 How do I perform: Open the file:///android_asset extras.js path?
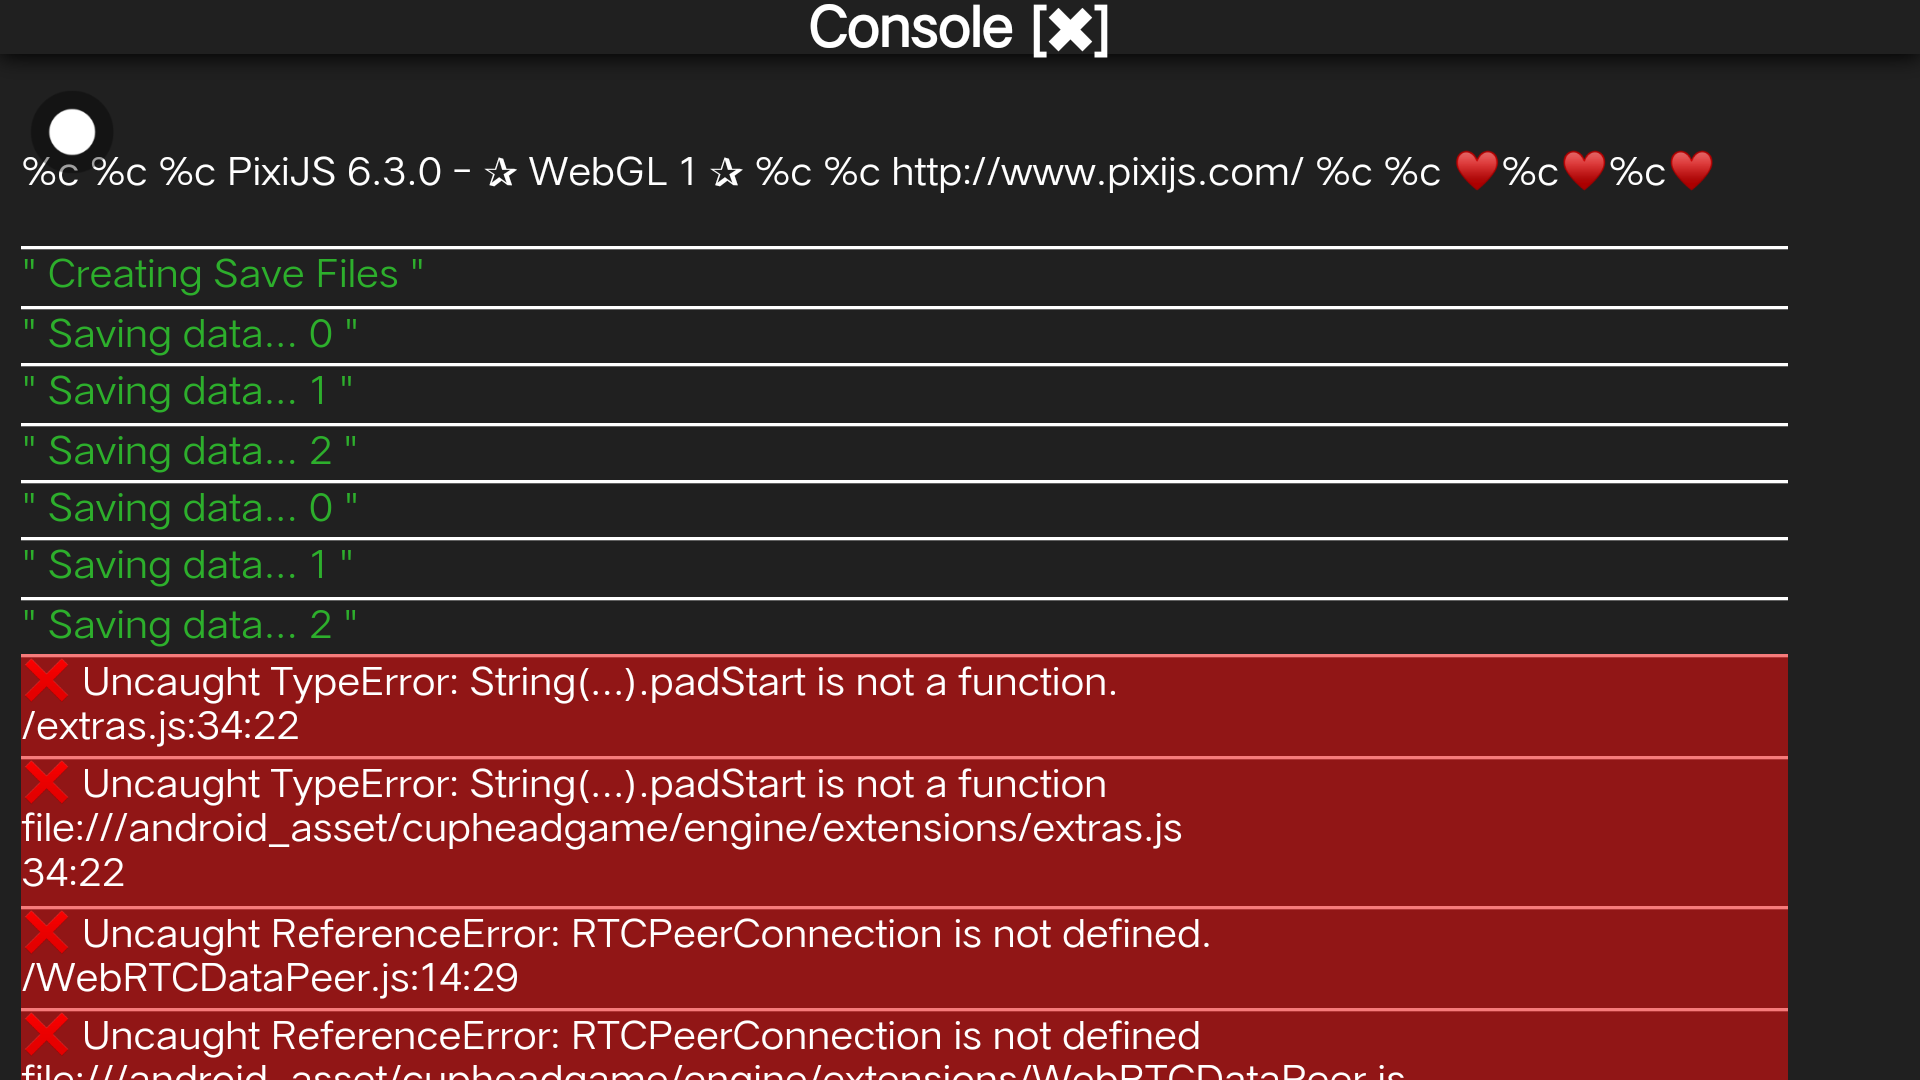[x=602, y=828]
